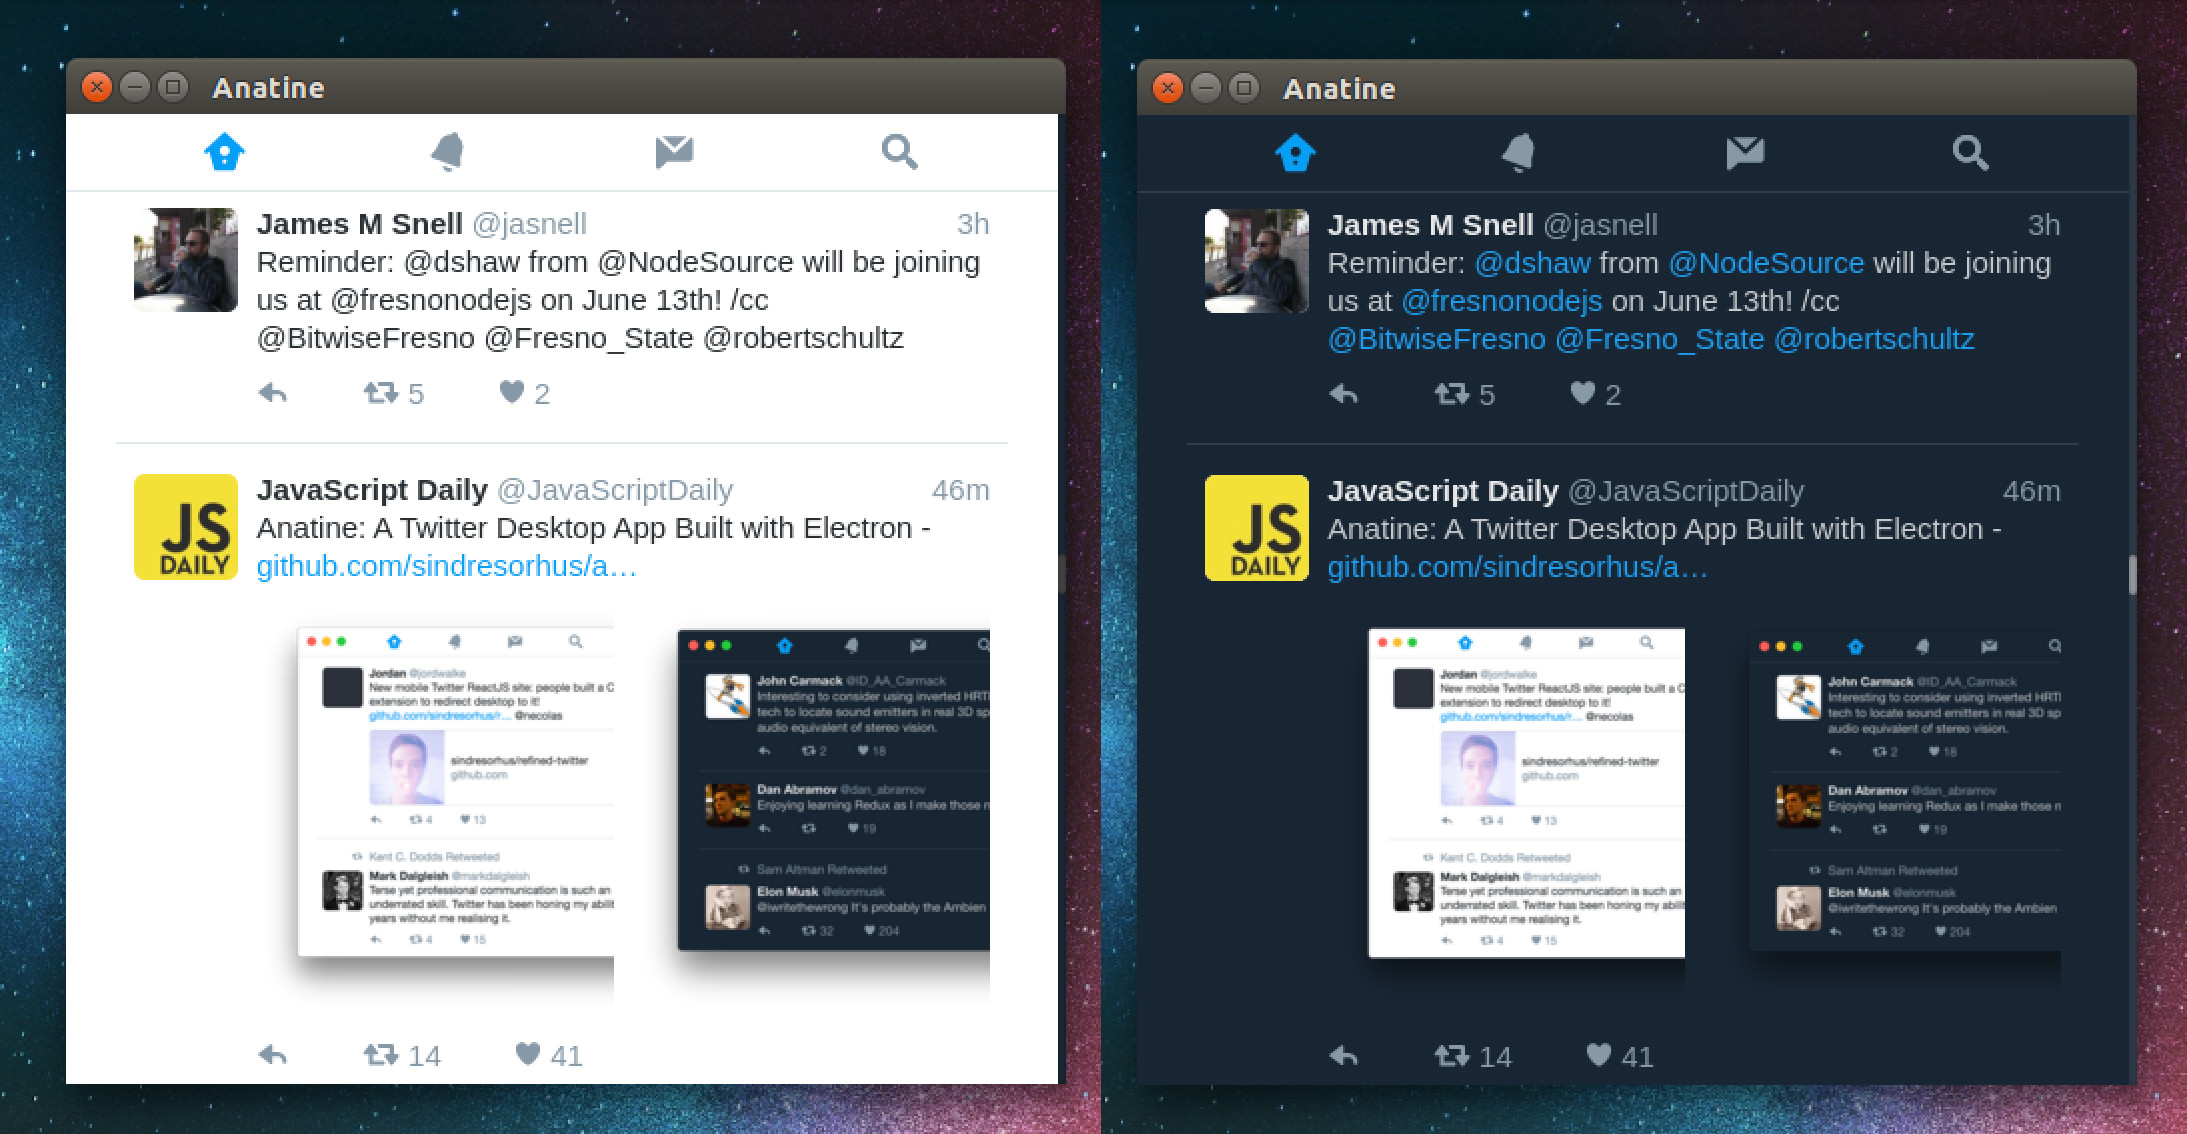Retweet James M Snell tweet, dark window
Viewport: 2187px width, 1134px height.
(1464, 394)
